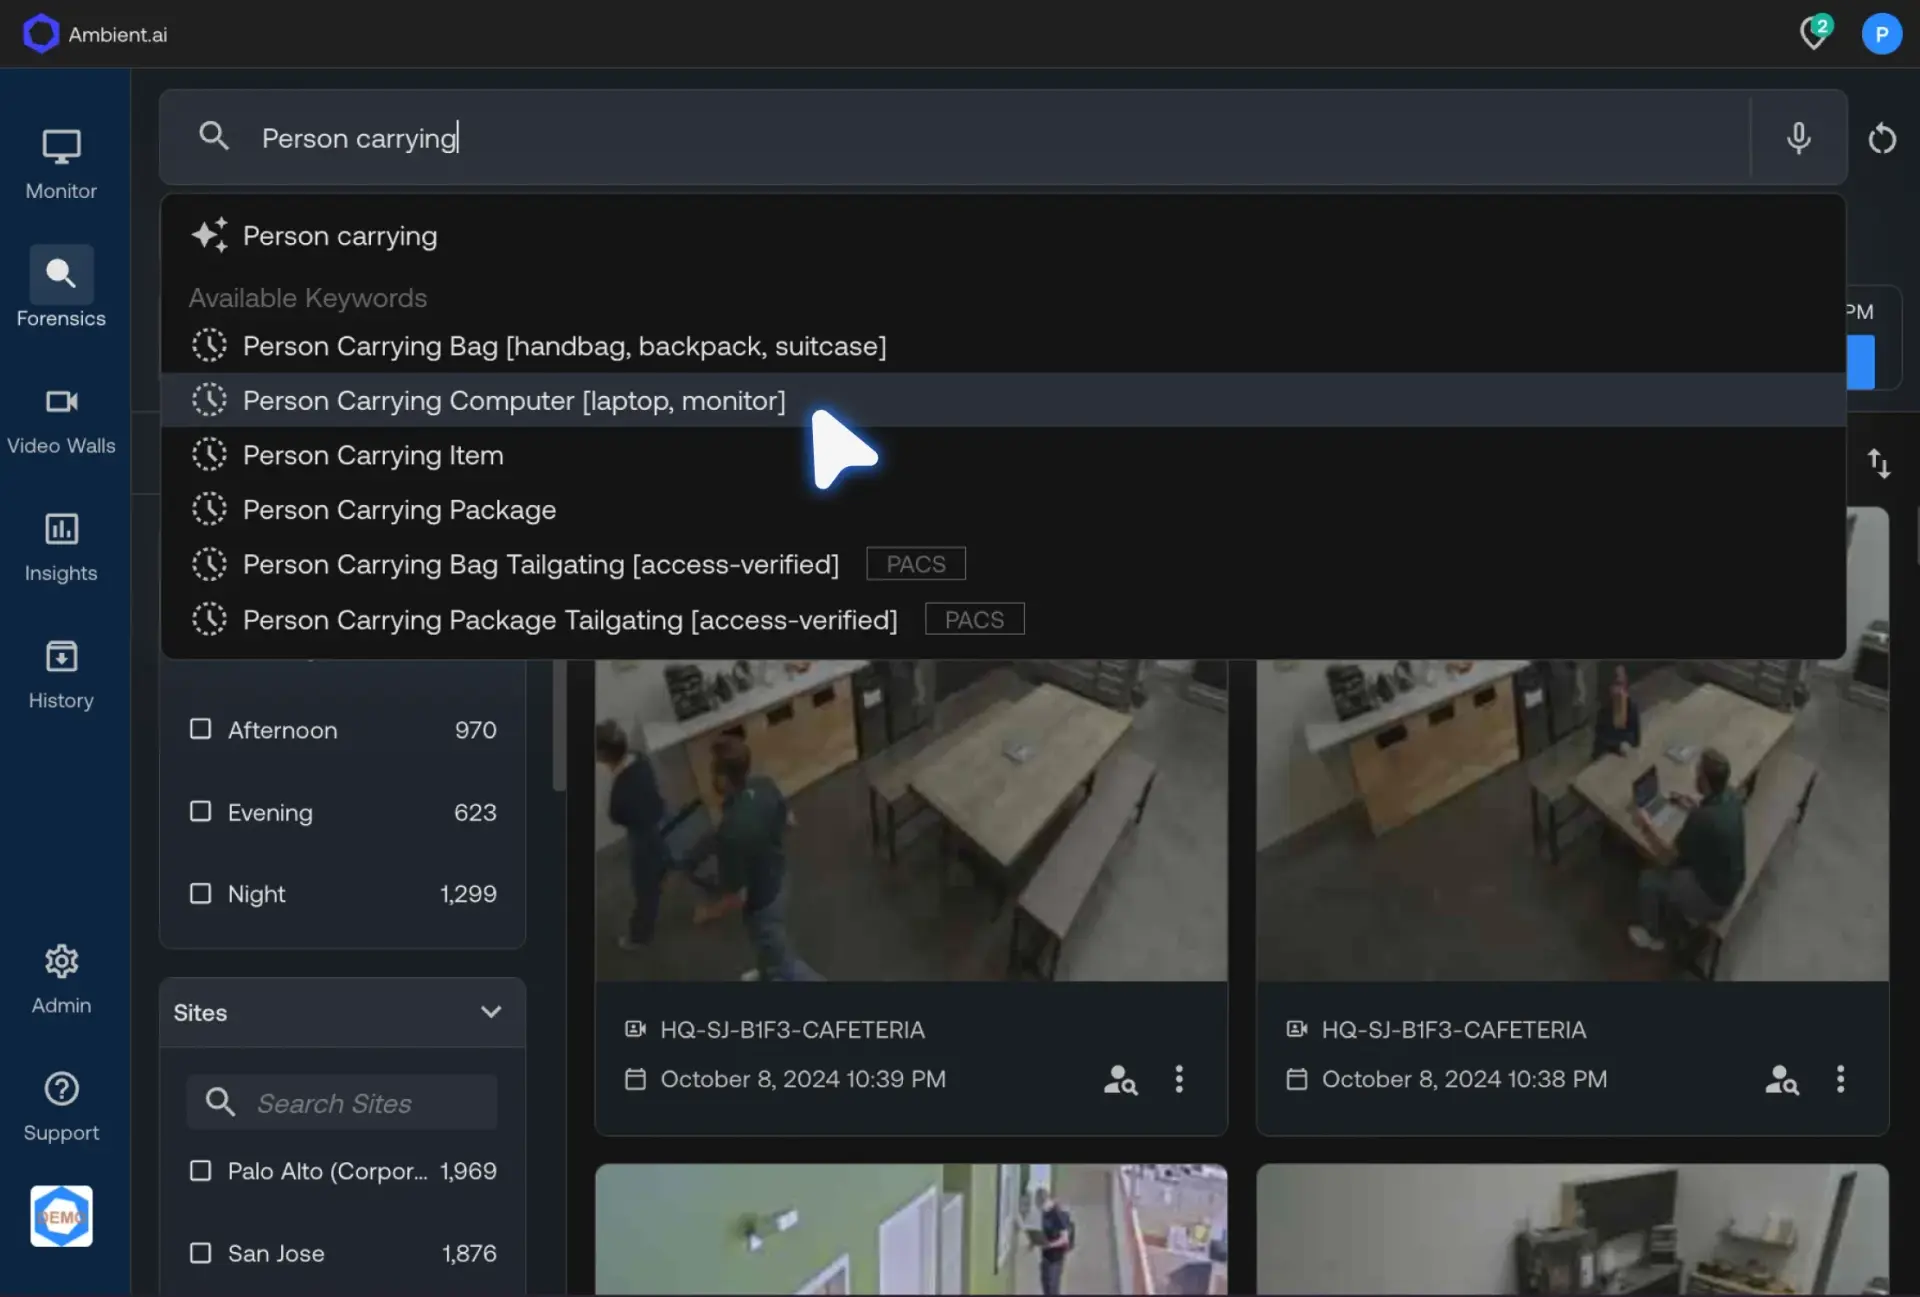1920x1297 pixels.
Task: Click the Ambient.ai logo
Action: [x=93, y=33]
